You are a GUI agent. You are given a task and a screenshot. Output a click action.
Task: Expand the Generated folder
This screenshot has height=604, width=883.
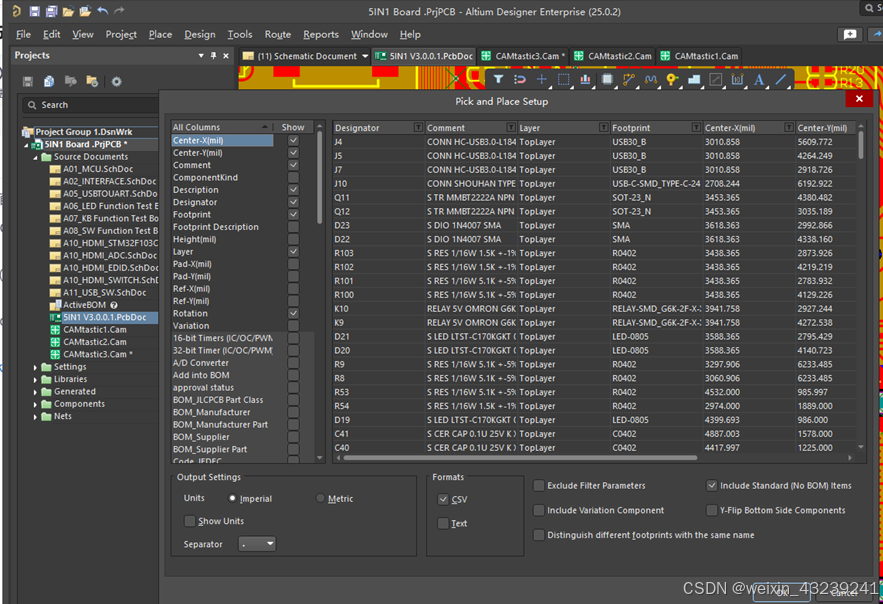[35, 392]
